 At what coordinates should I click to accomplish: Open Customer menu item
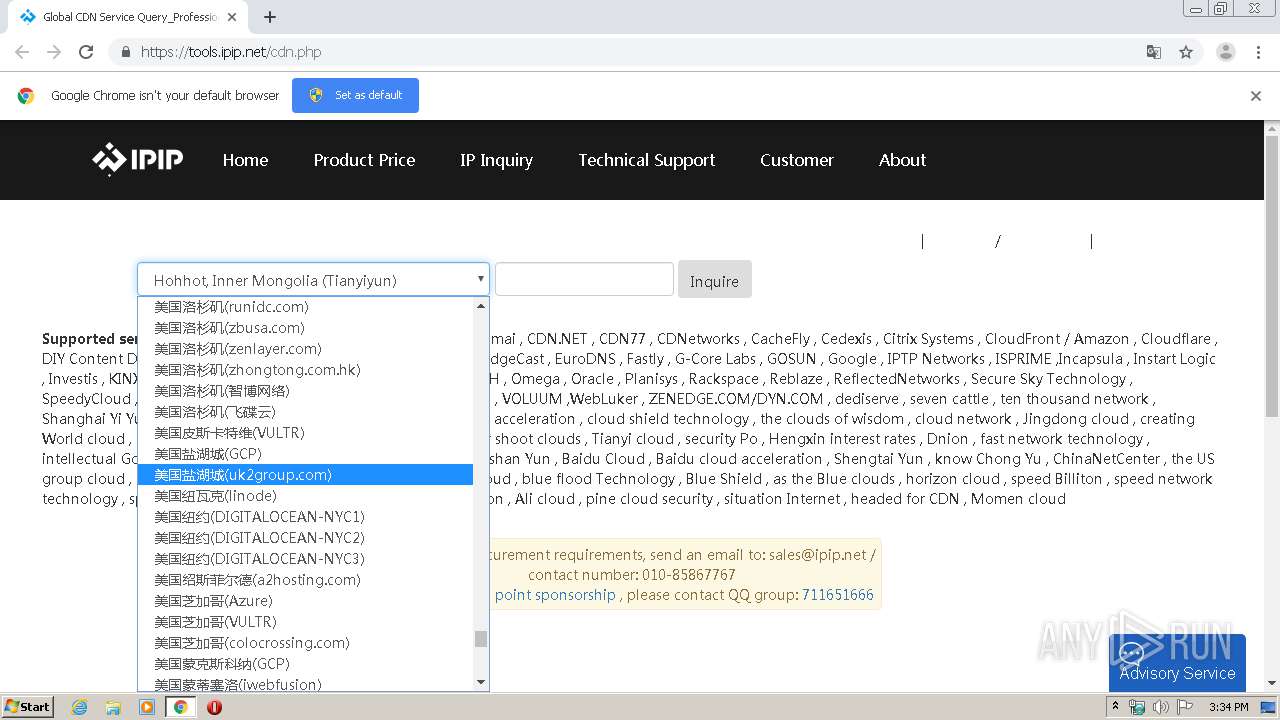[x=797, y=160]
